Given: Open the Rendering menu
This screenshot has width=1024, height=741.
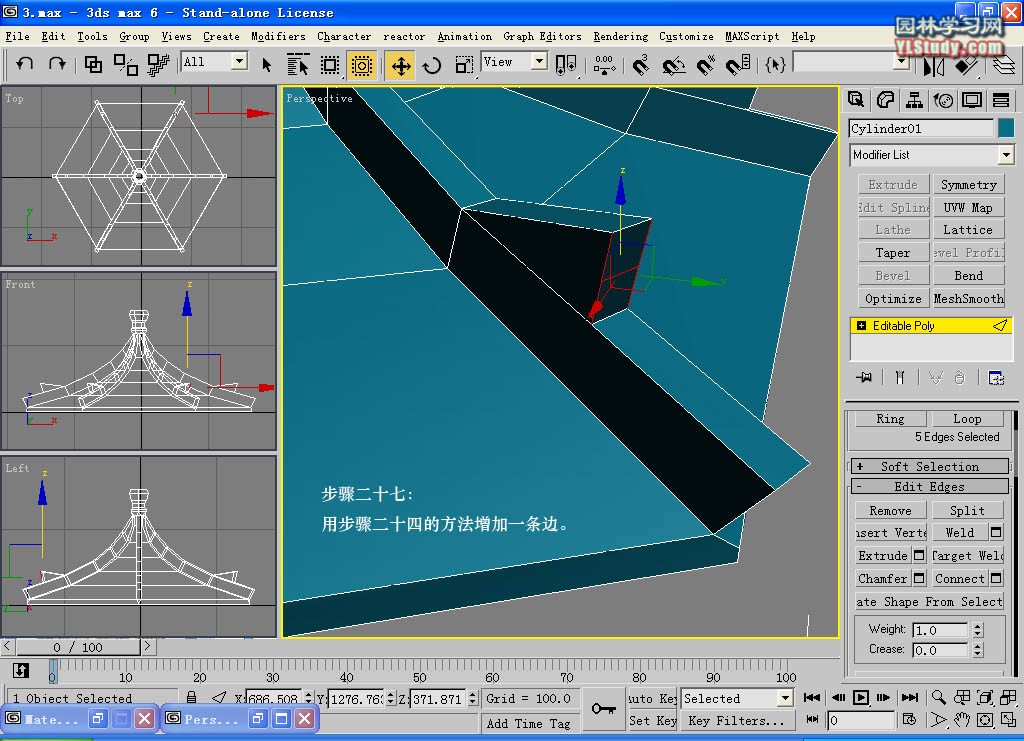Looking at the screenshot, I should point(620,37).
